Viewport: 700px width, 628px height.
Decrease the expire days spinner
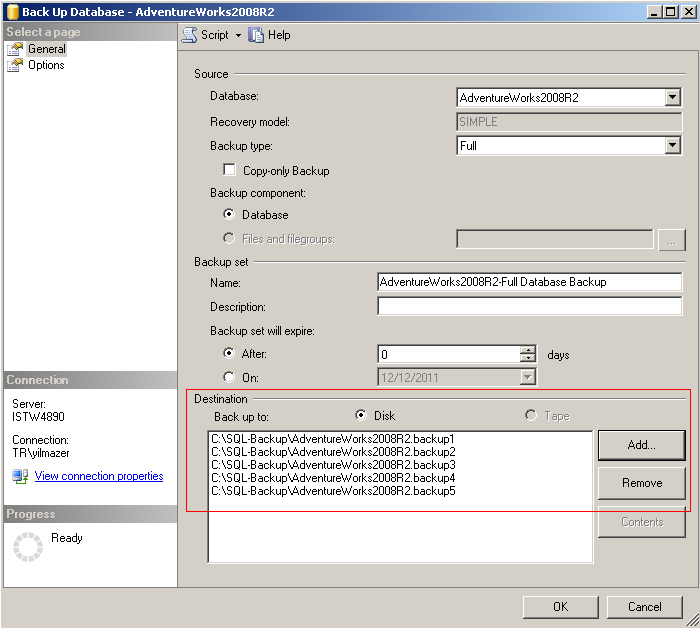528,358
